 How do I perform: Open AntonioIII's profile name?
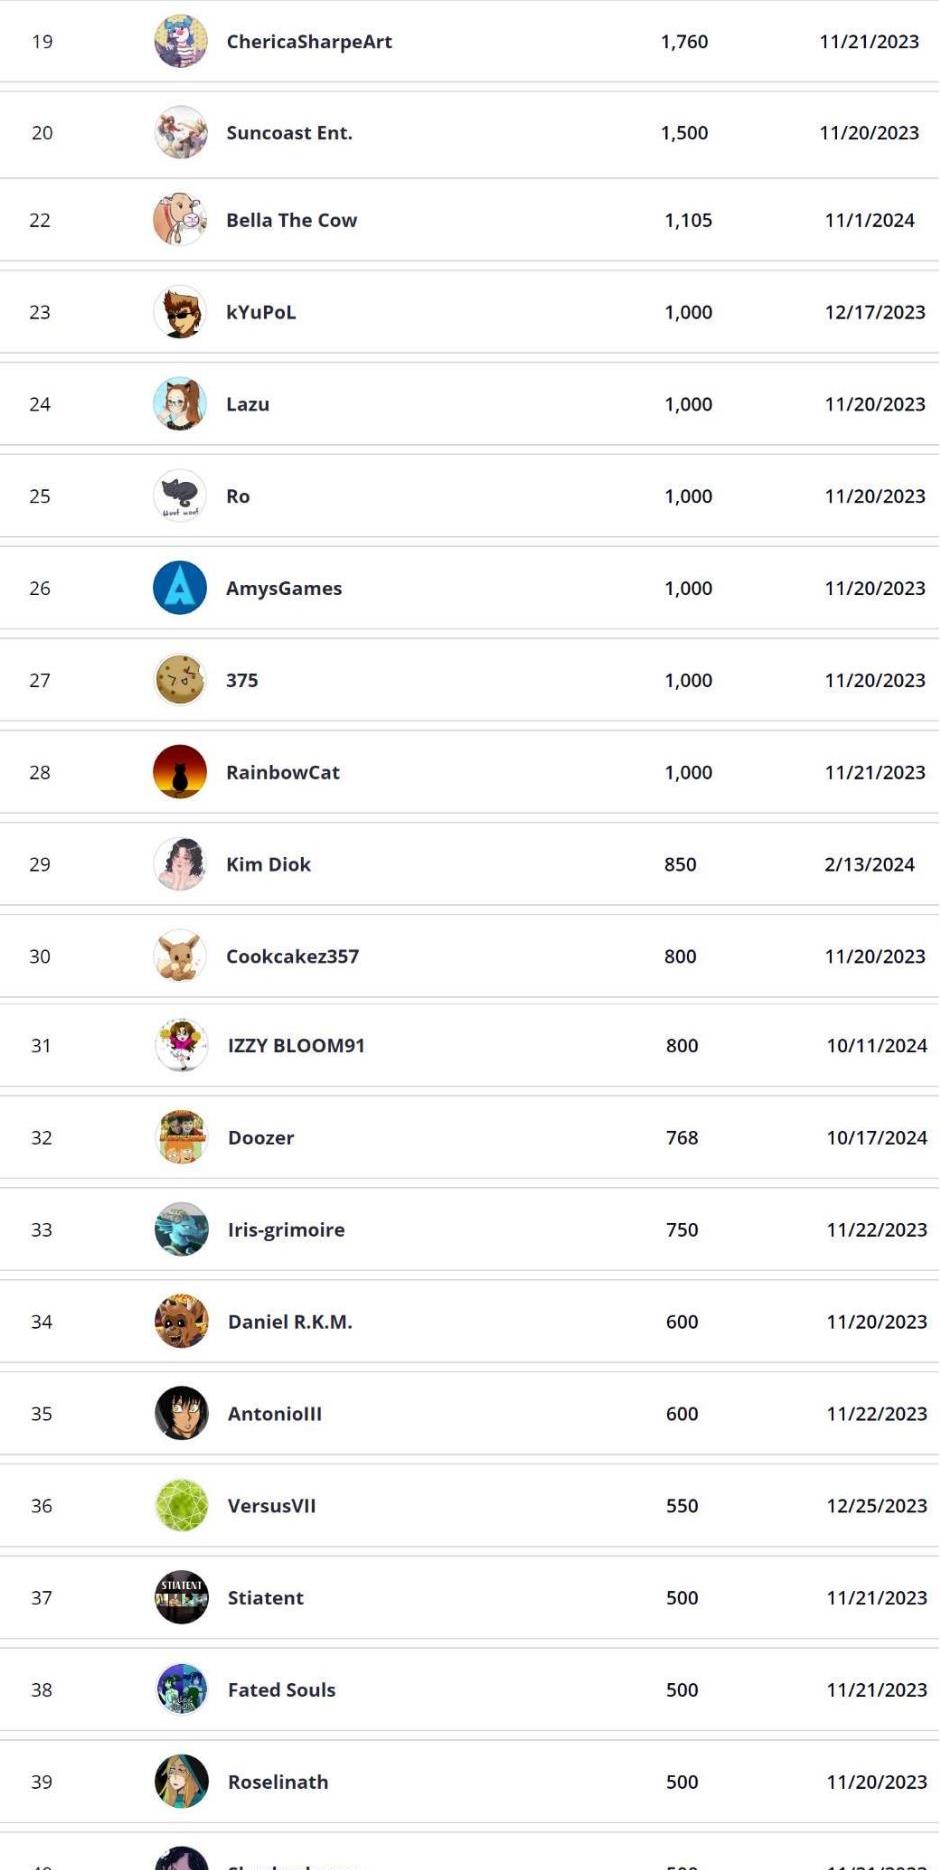point(275,1414)
